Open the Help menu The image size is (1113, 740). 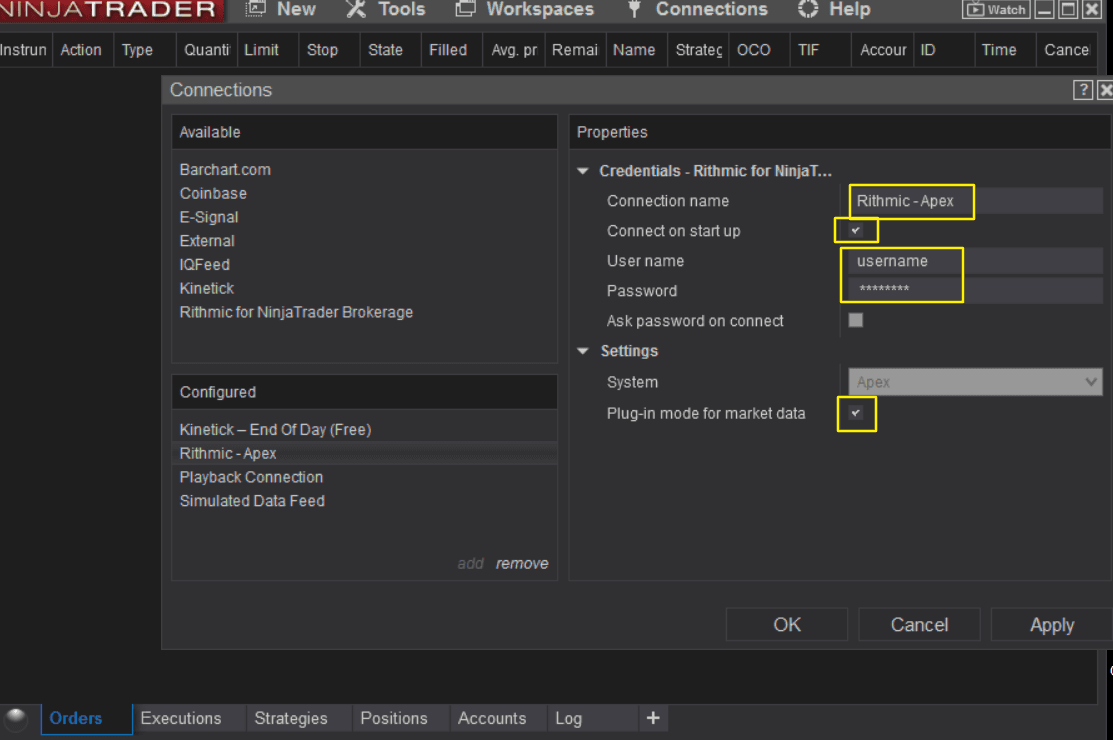pos(834,9)
